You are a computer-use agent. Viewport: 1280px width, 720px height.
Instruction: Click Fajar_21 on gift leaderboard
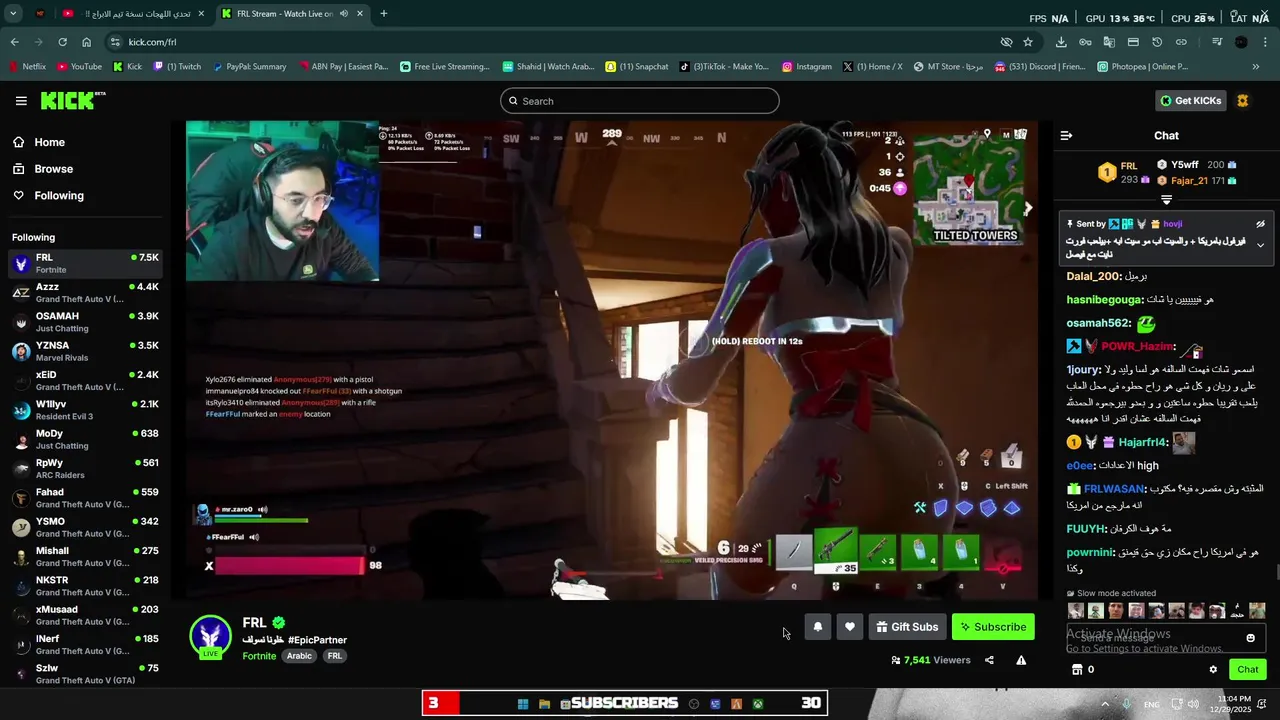[1189, 181]
